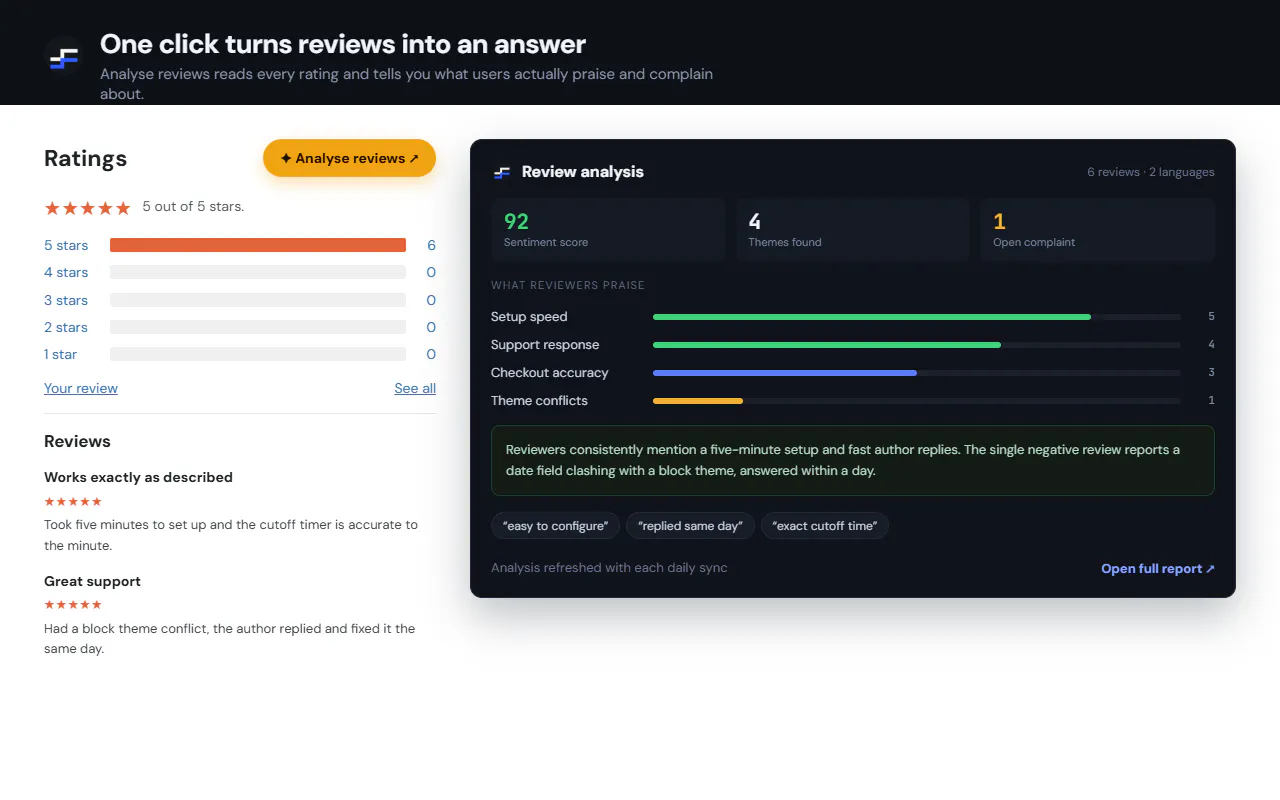The image size is (1280, 800).
Task: Open the full report link
Action: pos(1158,568)
